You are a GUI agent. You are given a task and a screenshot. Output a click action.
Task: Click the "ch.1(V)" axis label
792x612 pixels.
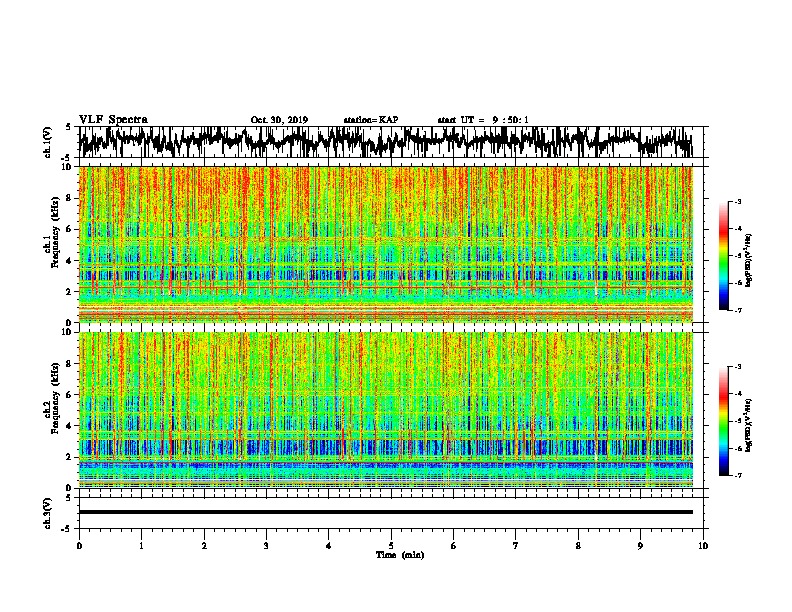tap(48, 143)
